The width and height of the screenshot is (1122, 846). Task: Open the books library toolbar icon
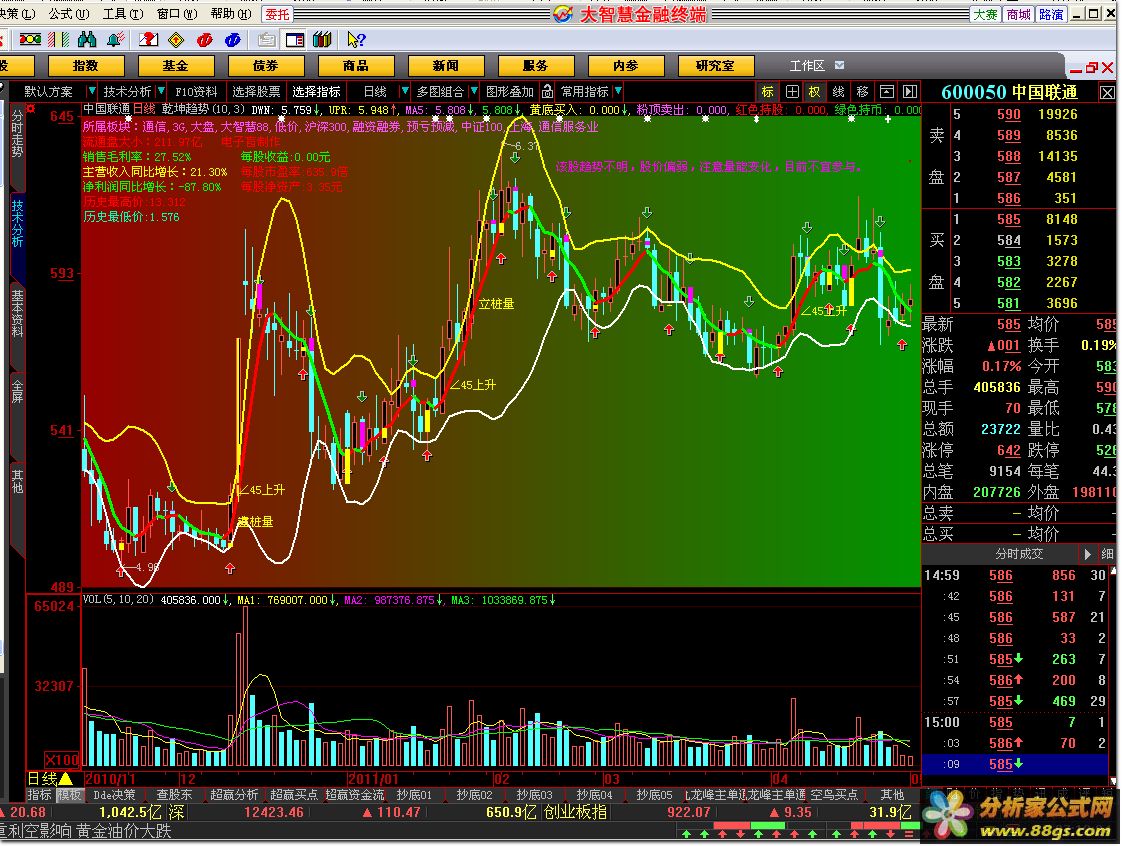[322, 39]
